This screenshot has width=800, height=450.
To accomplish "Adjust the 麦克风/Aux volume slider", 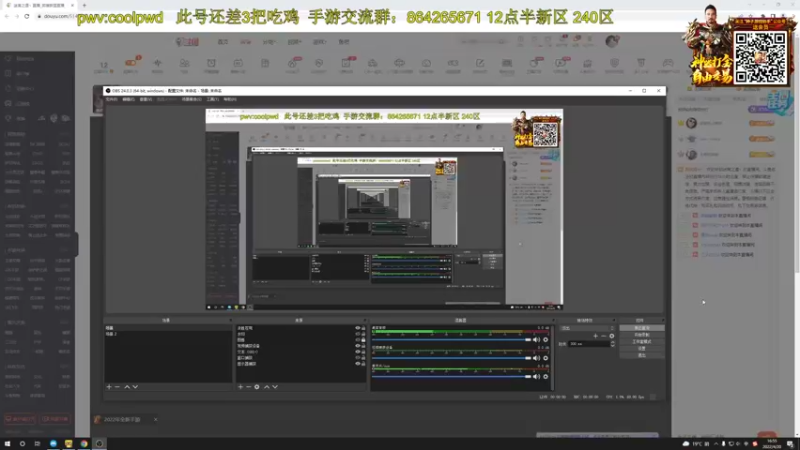I will [x=452, y=377].
